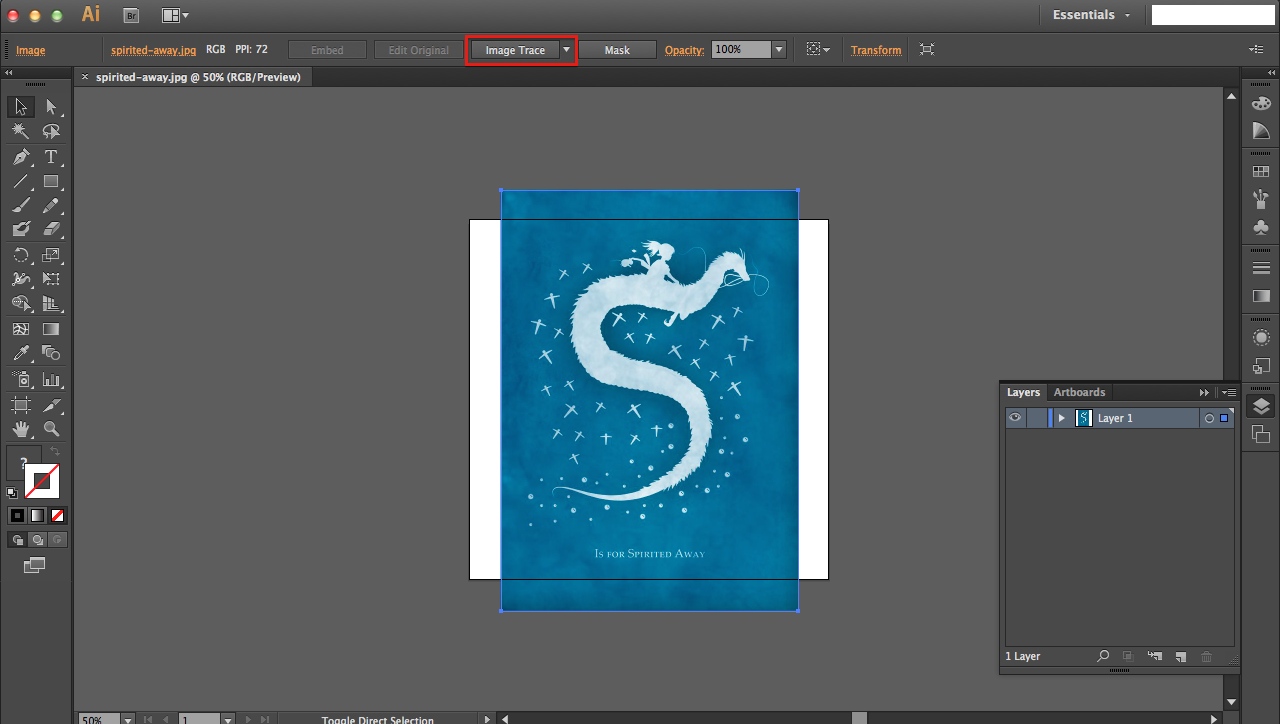The width and height of the screenshot is (1280, 724).
Task: Click the target circle for Layer 1
Action: click(x=1209, y=418)
